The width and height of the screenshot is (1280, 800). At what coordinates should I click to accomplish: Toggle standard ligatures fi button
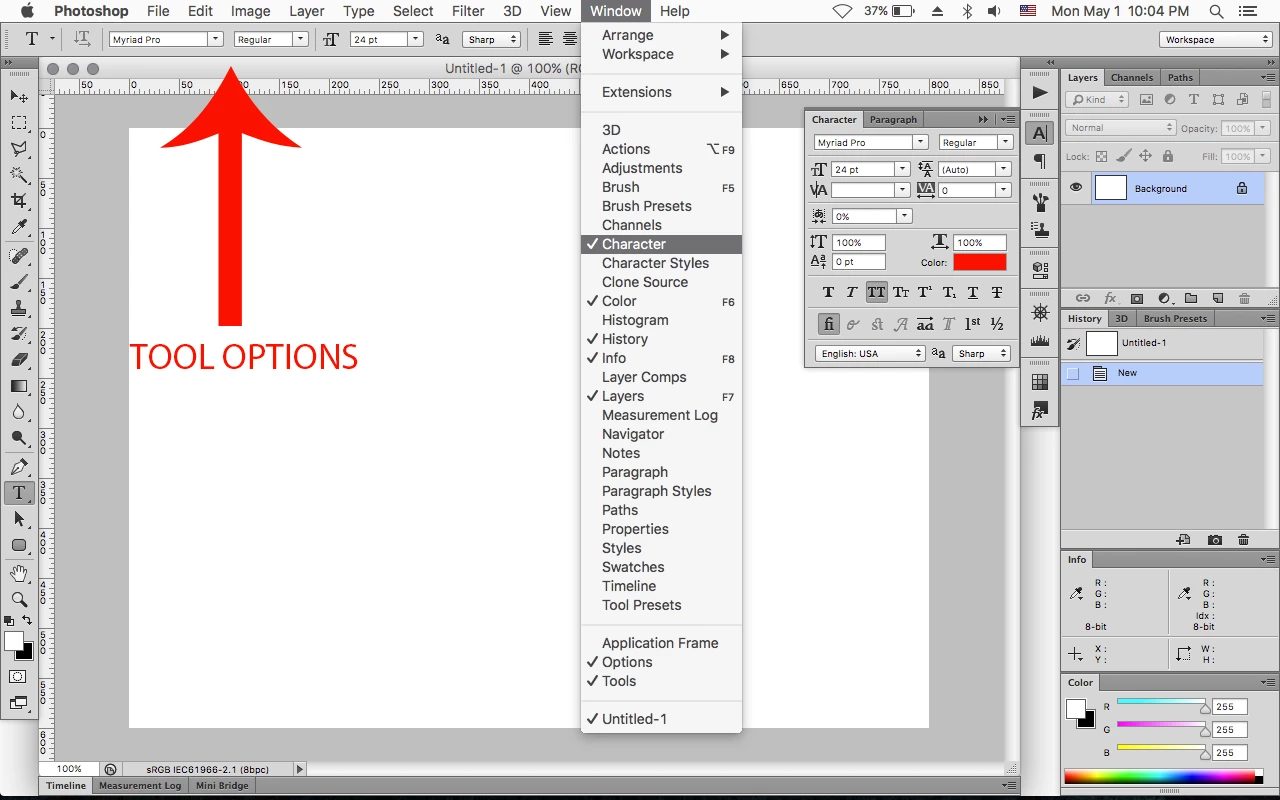(x=828, y=324)
